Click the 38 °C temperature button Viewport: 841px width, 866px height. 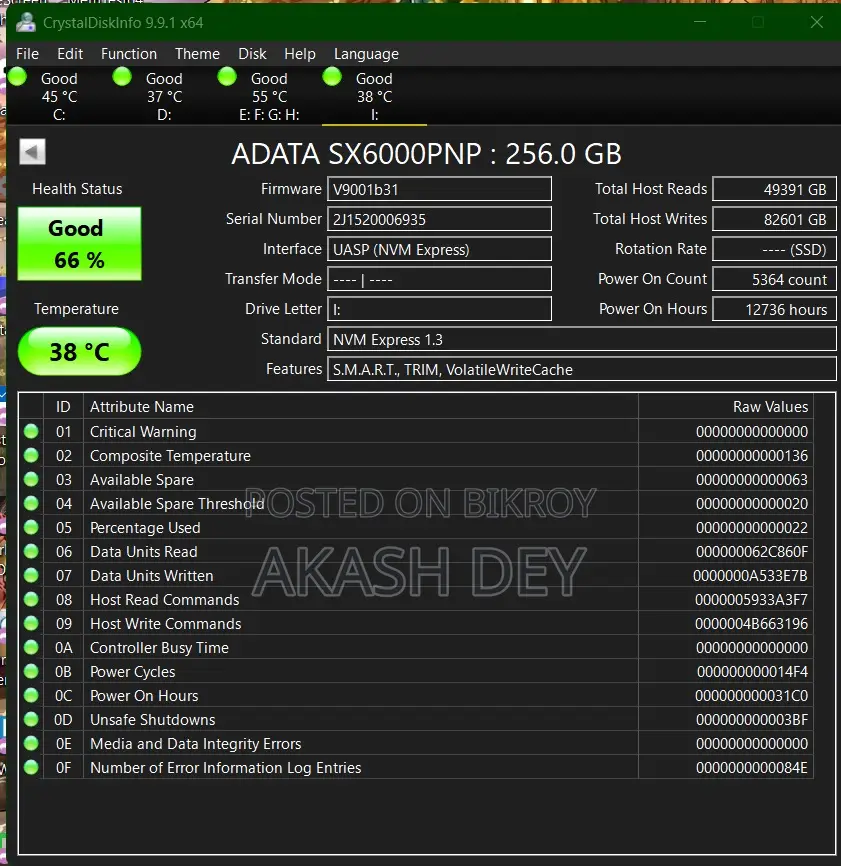coord(79,351)
